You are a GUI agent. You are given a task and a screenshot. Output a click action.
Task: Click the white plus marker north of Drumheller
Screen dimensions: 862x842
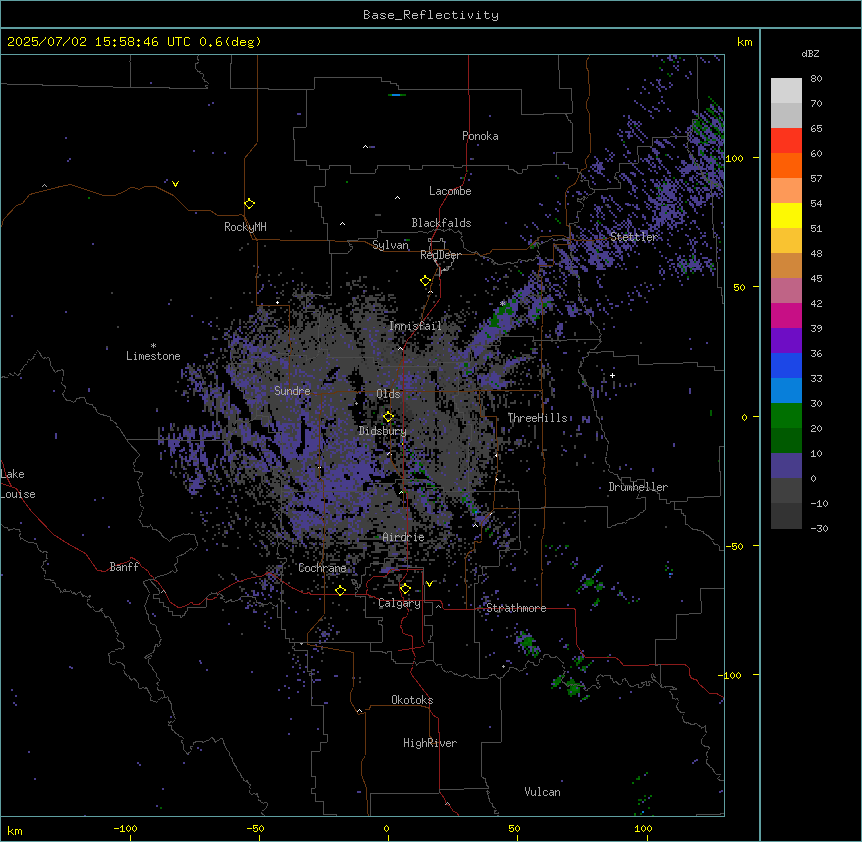coord(612,375)
